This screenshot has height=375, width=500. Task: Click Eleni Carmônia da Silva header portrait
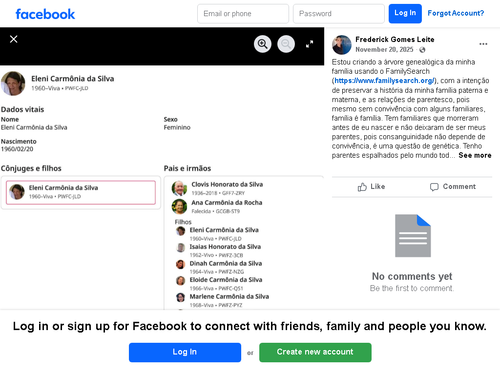pos(13,83)
